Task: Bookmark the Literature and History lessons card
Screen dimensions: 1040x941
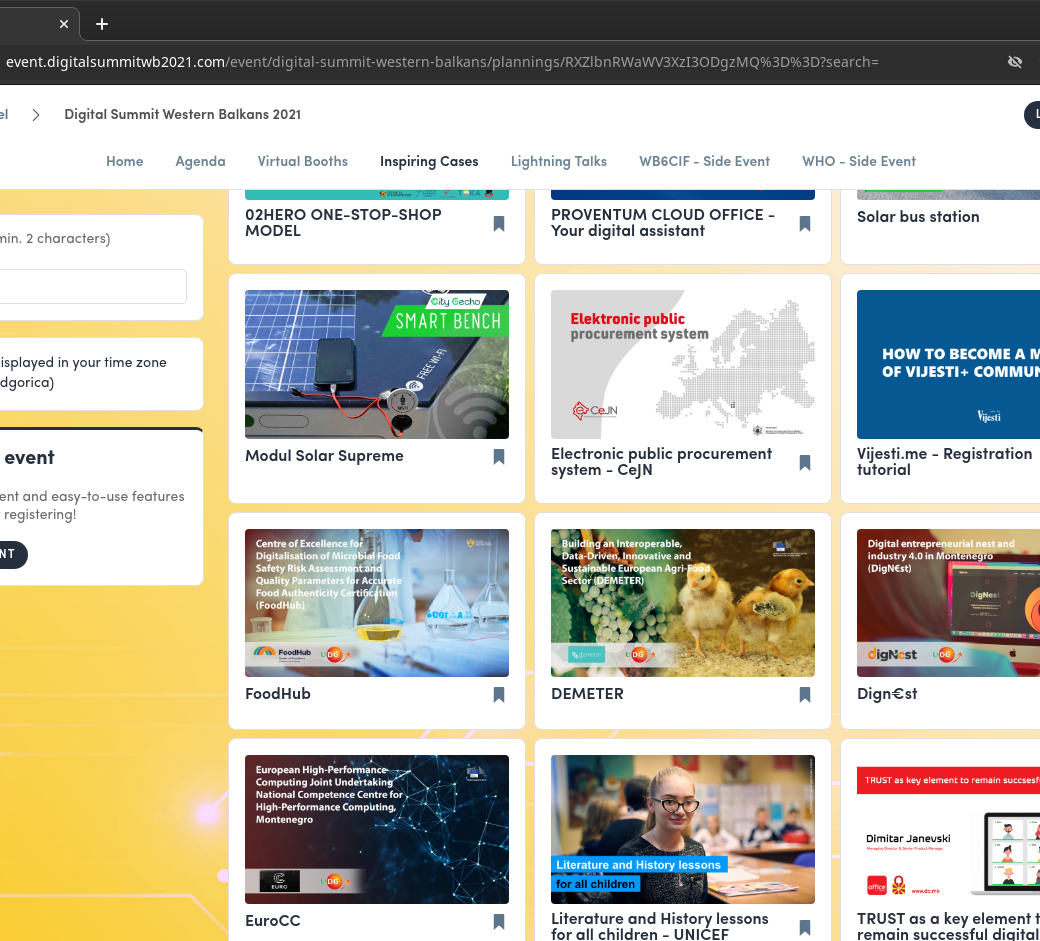Action: point(805,927)
